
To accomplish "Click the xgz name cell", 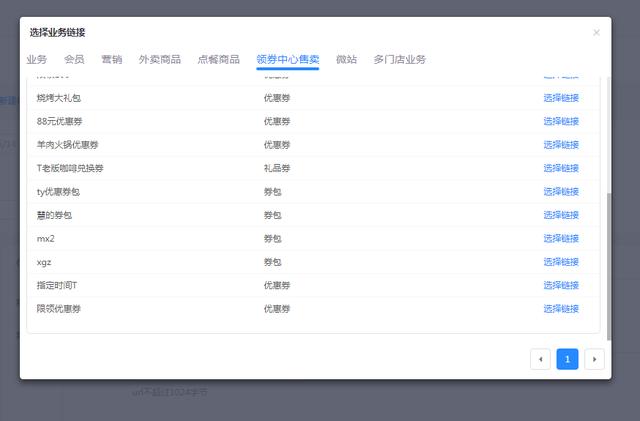I will pyautogui.click(x=44, y=262).
